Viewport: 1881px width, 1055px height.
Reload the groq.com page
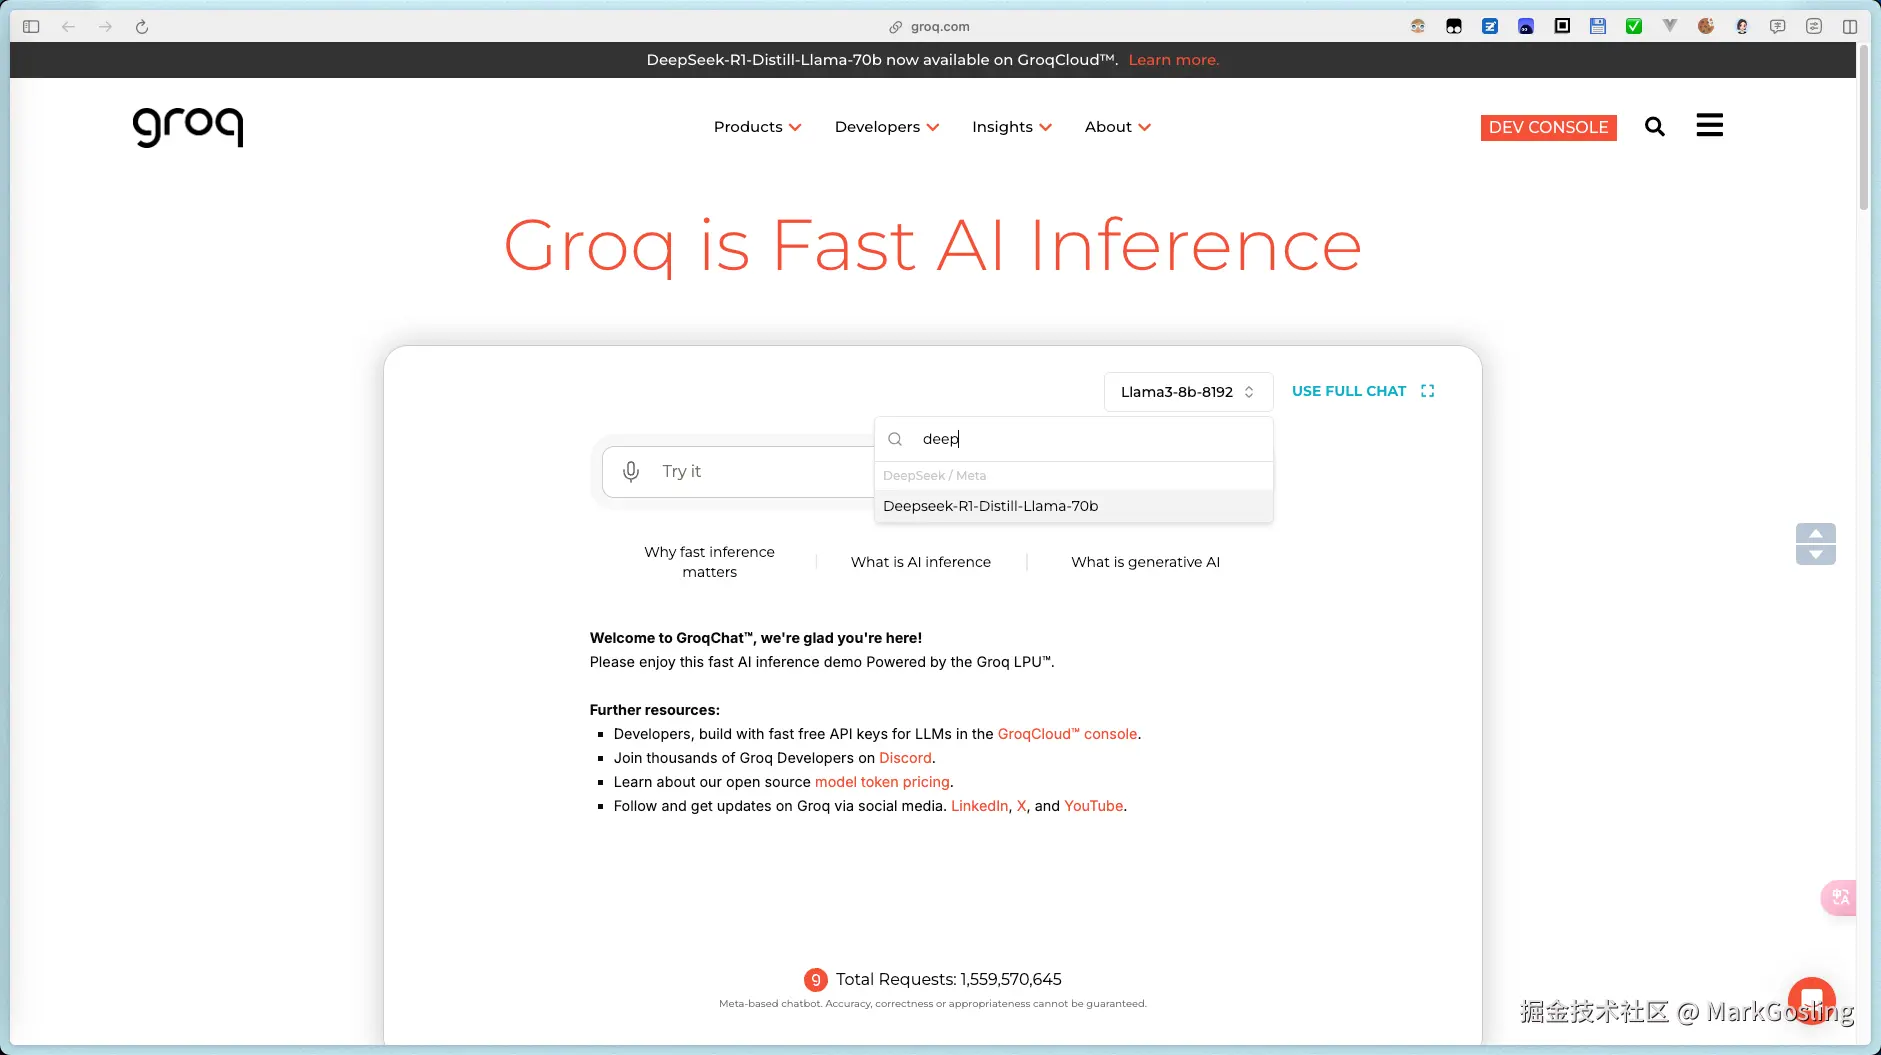click(x=142, y=27)
